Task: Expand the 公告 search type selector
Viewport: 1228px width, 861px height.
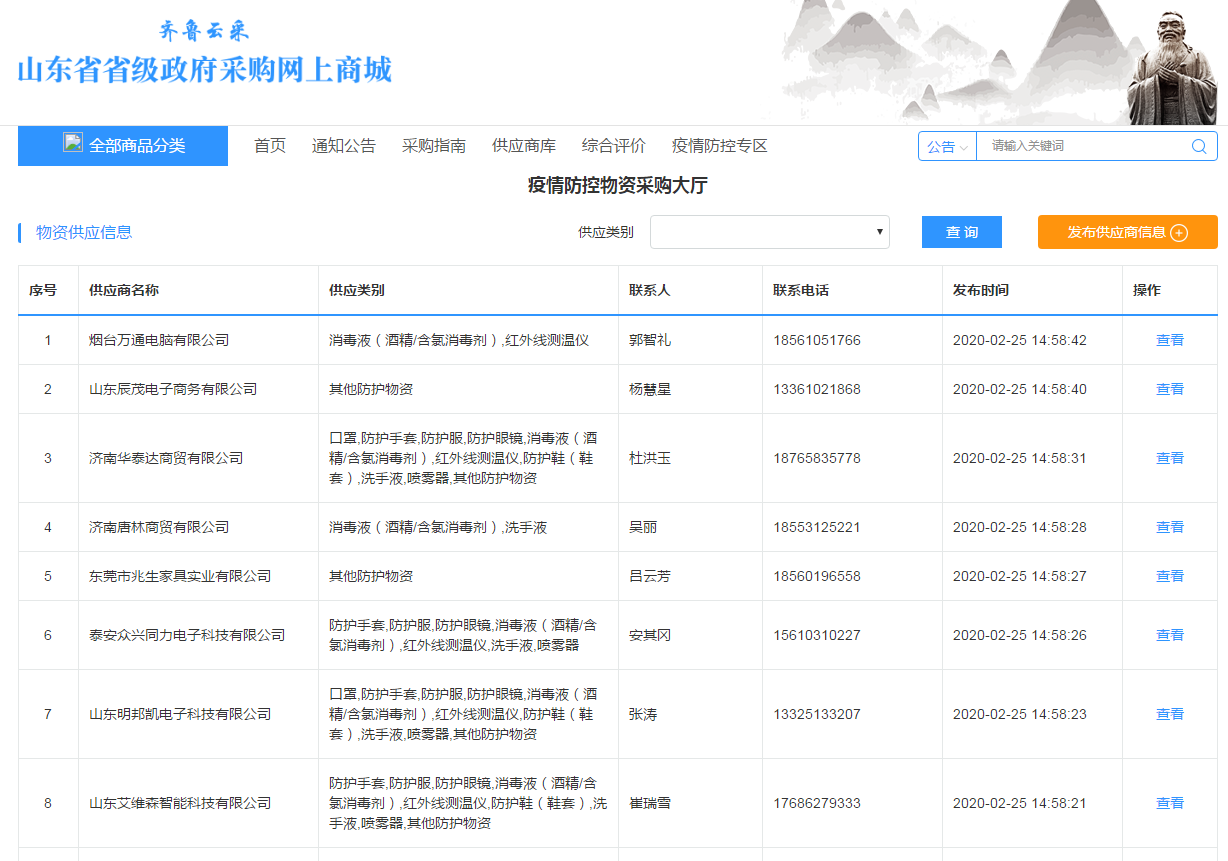Action: [947, 146]
